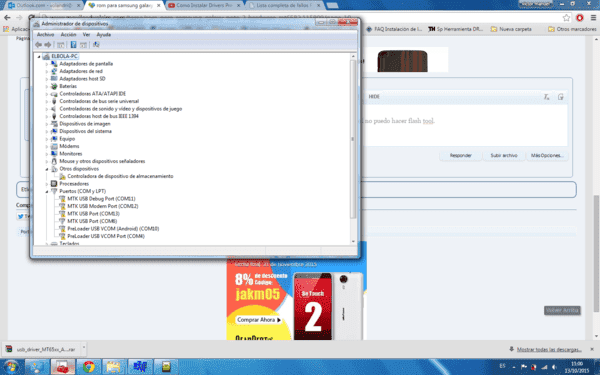Click Mostrar todas las descargas link

coord(549,349)
